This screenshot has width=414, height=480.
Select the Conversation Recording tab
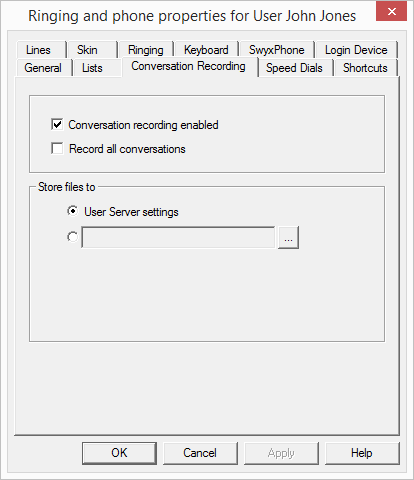point(189,66)
